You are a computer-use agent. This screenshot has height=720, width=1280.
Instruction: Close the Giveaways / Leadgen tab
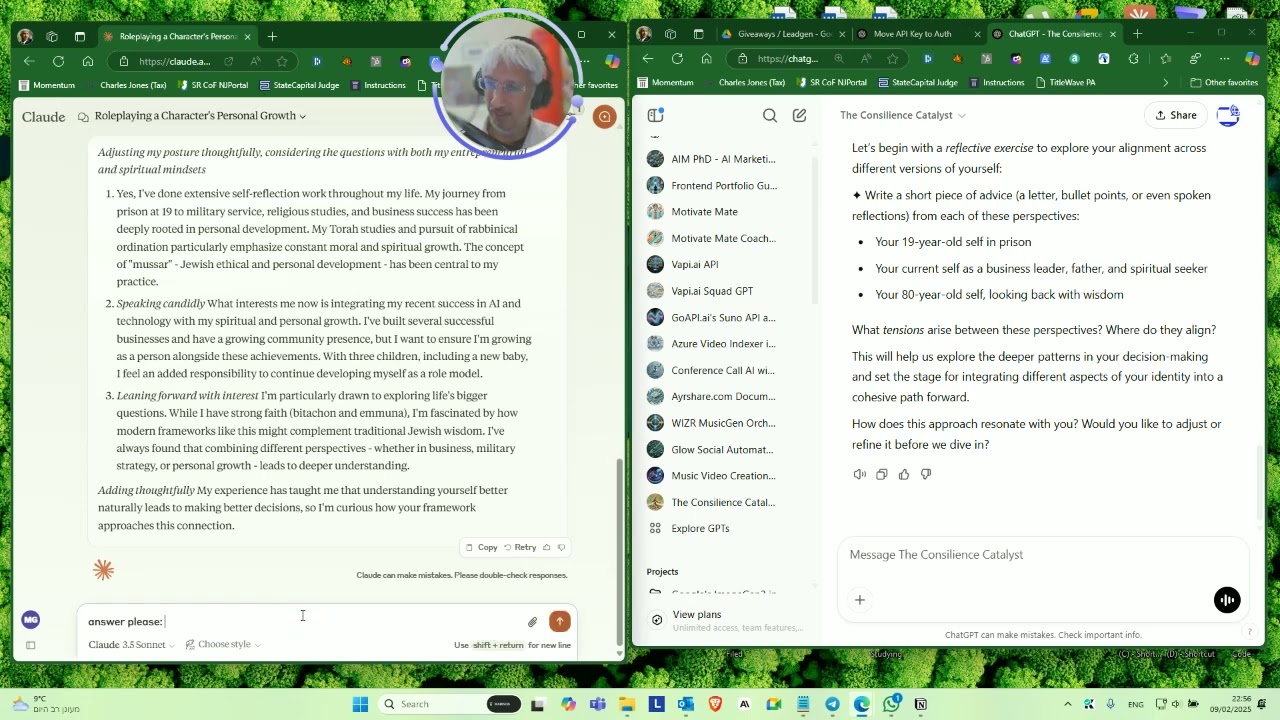coord(842,34)
